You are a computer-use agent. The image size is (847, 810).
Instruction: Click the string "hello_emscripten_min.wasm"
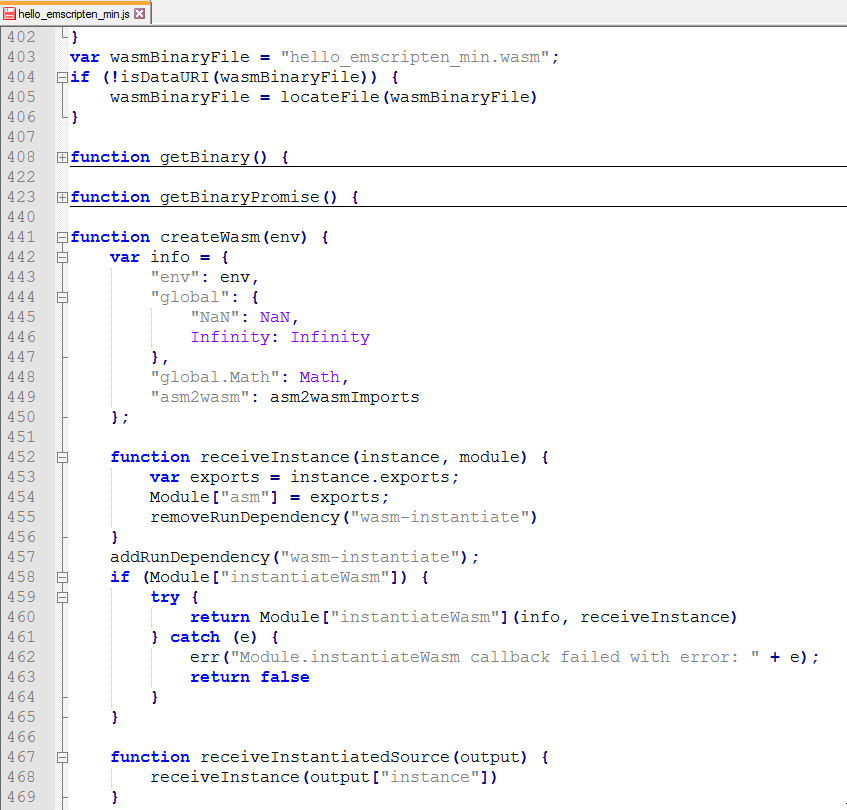tap(415, 57)
